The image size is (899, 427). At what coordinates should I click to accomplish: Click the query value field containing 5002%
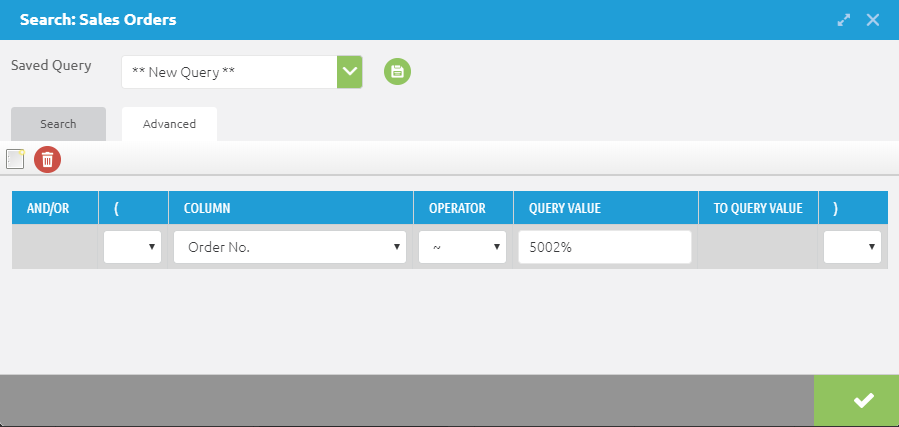tap(604, 247)
